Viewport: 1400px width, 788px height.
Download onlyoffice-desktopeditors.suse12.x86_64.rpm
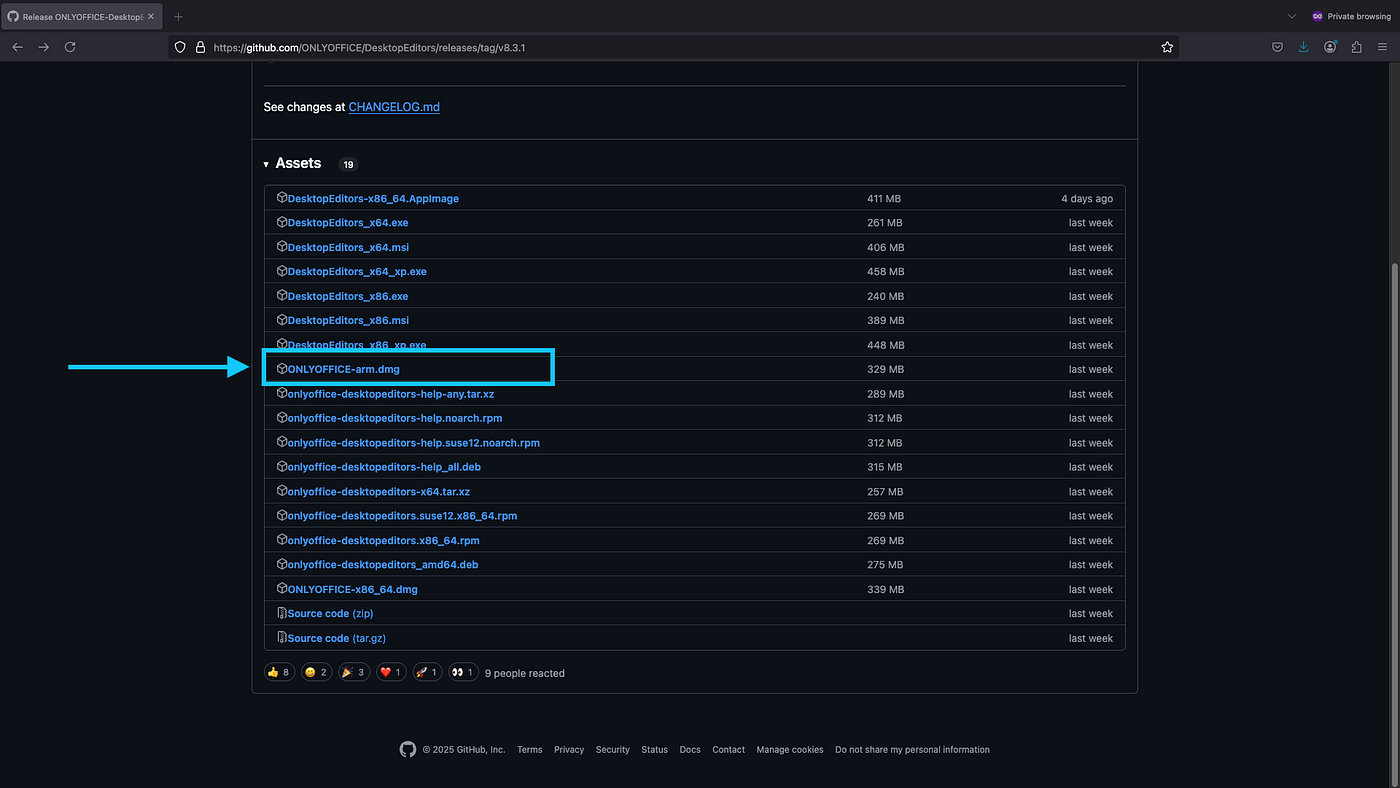(402, 516)
